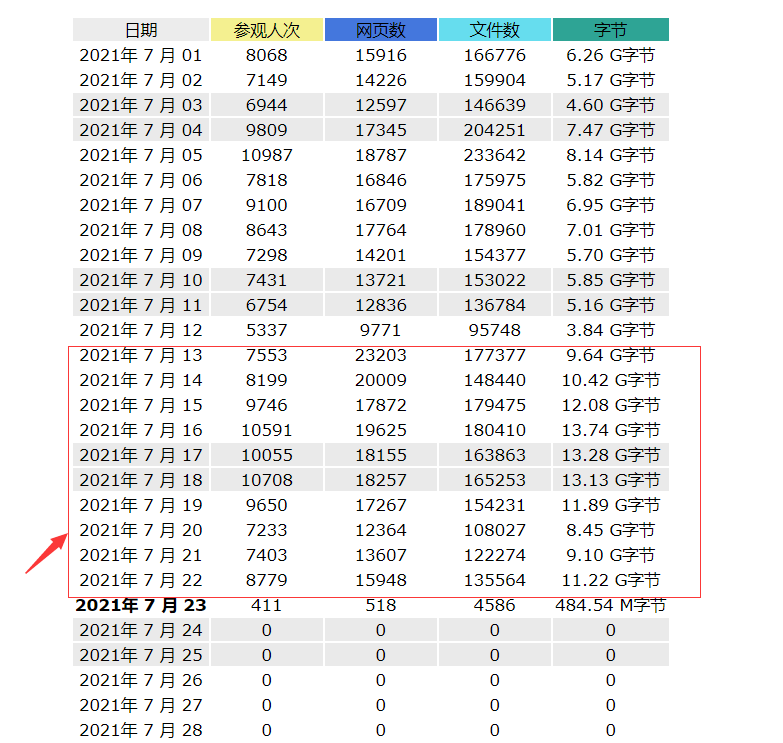Viewport: 783px width, 743px height.
Task: Select the files value 4586
Action: click(494, 605)
